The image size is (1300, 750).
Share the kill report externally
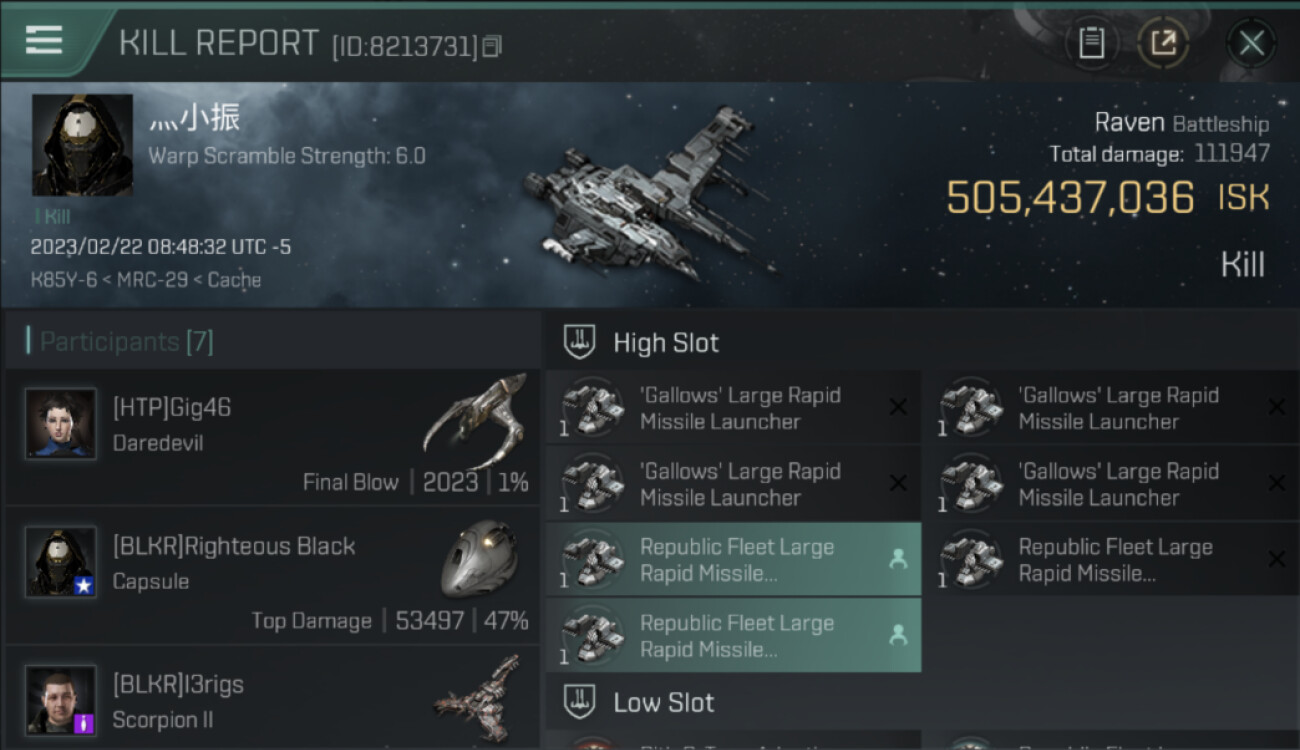(1163, 43)
